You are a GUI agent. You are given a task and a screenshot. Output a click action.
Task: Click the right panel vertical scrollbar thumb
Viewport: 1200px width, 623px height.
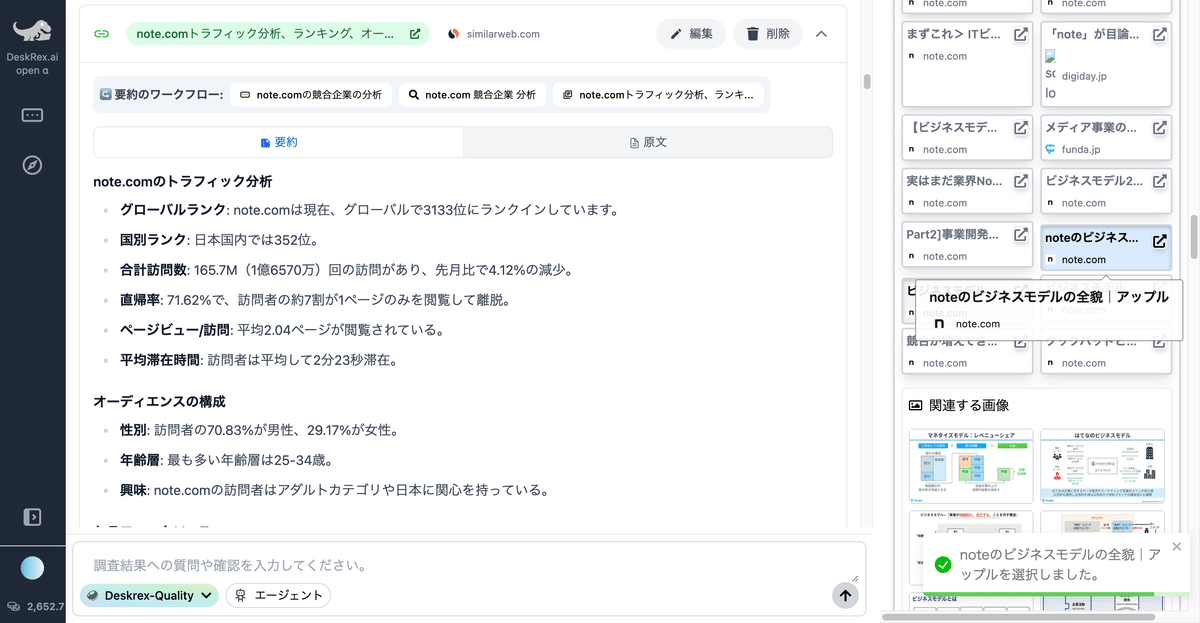point(1192,238)
